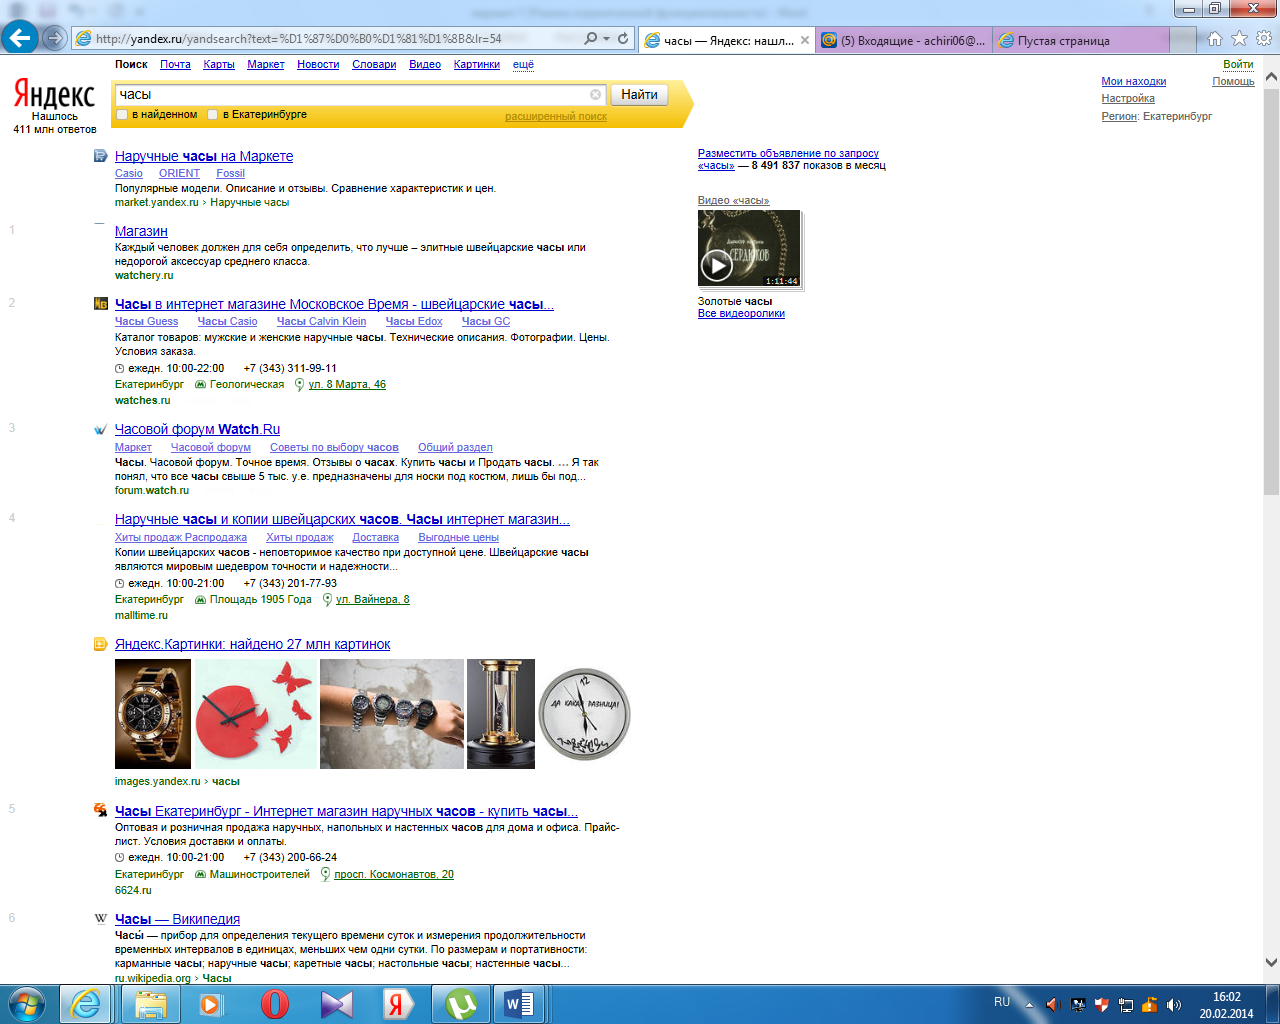Launch Opera from the taskbar
Screen dimensions: 1280x1024
pos(274,1003)
